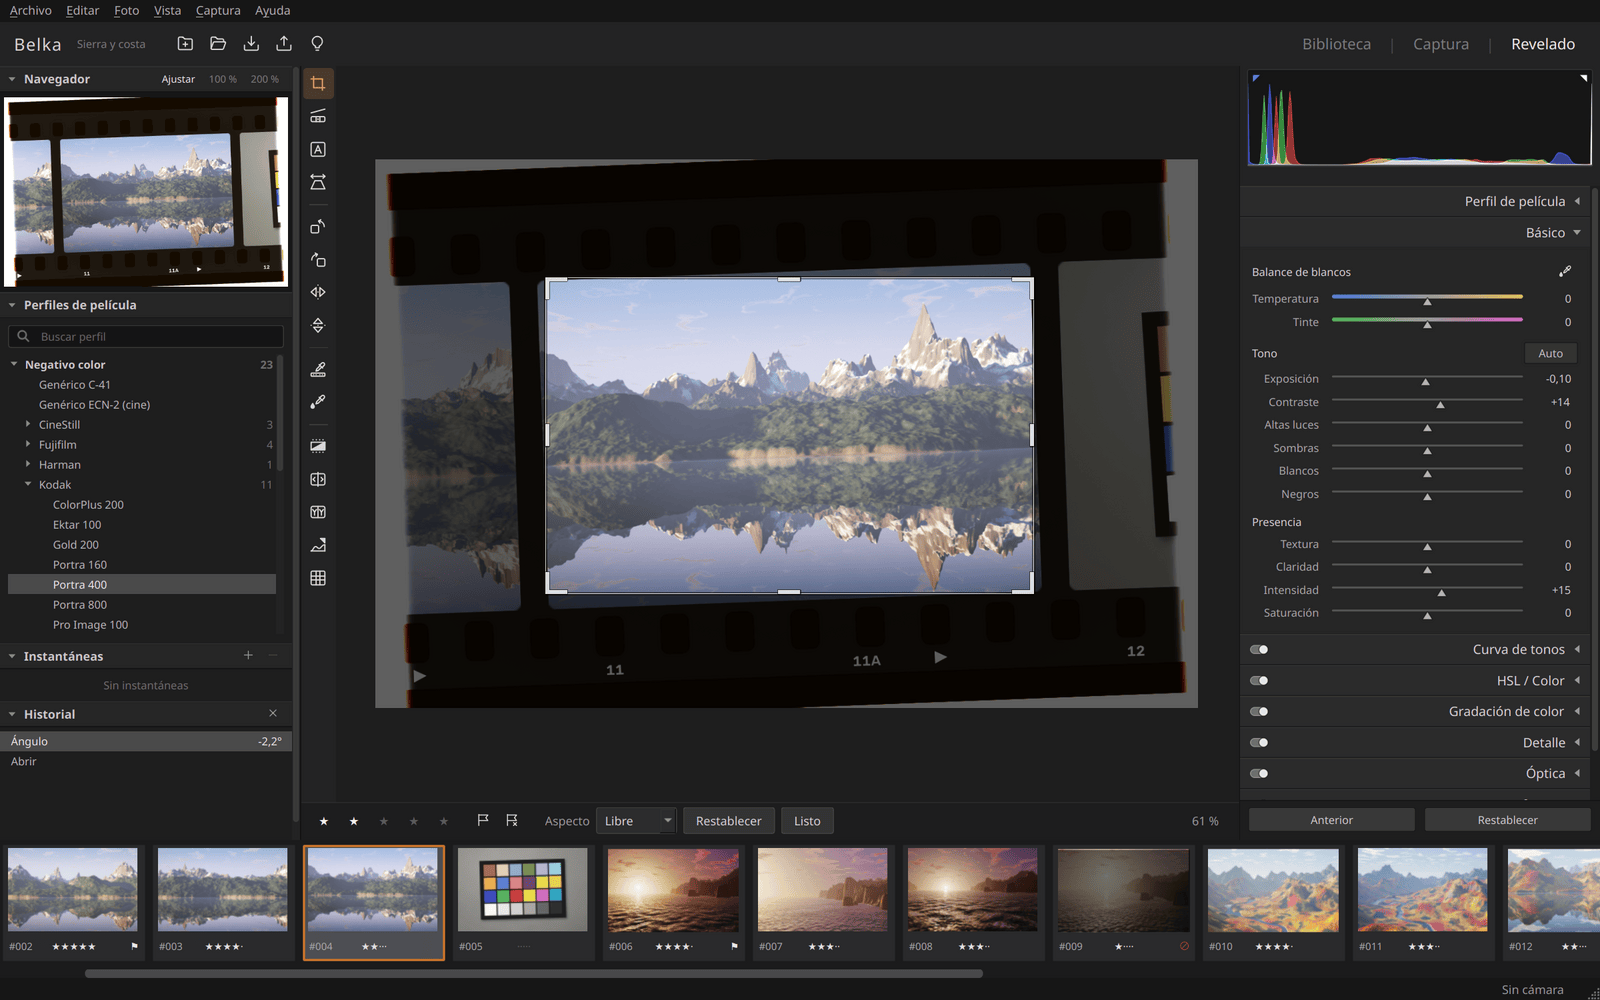This screenshot has width=1600, height=1000.
Task: Click the import download icon in top bar
Action: tap(251, 43)
